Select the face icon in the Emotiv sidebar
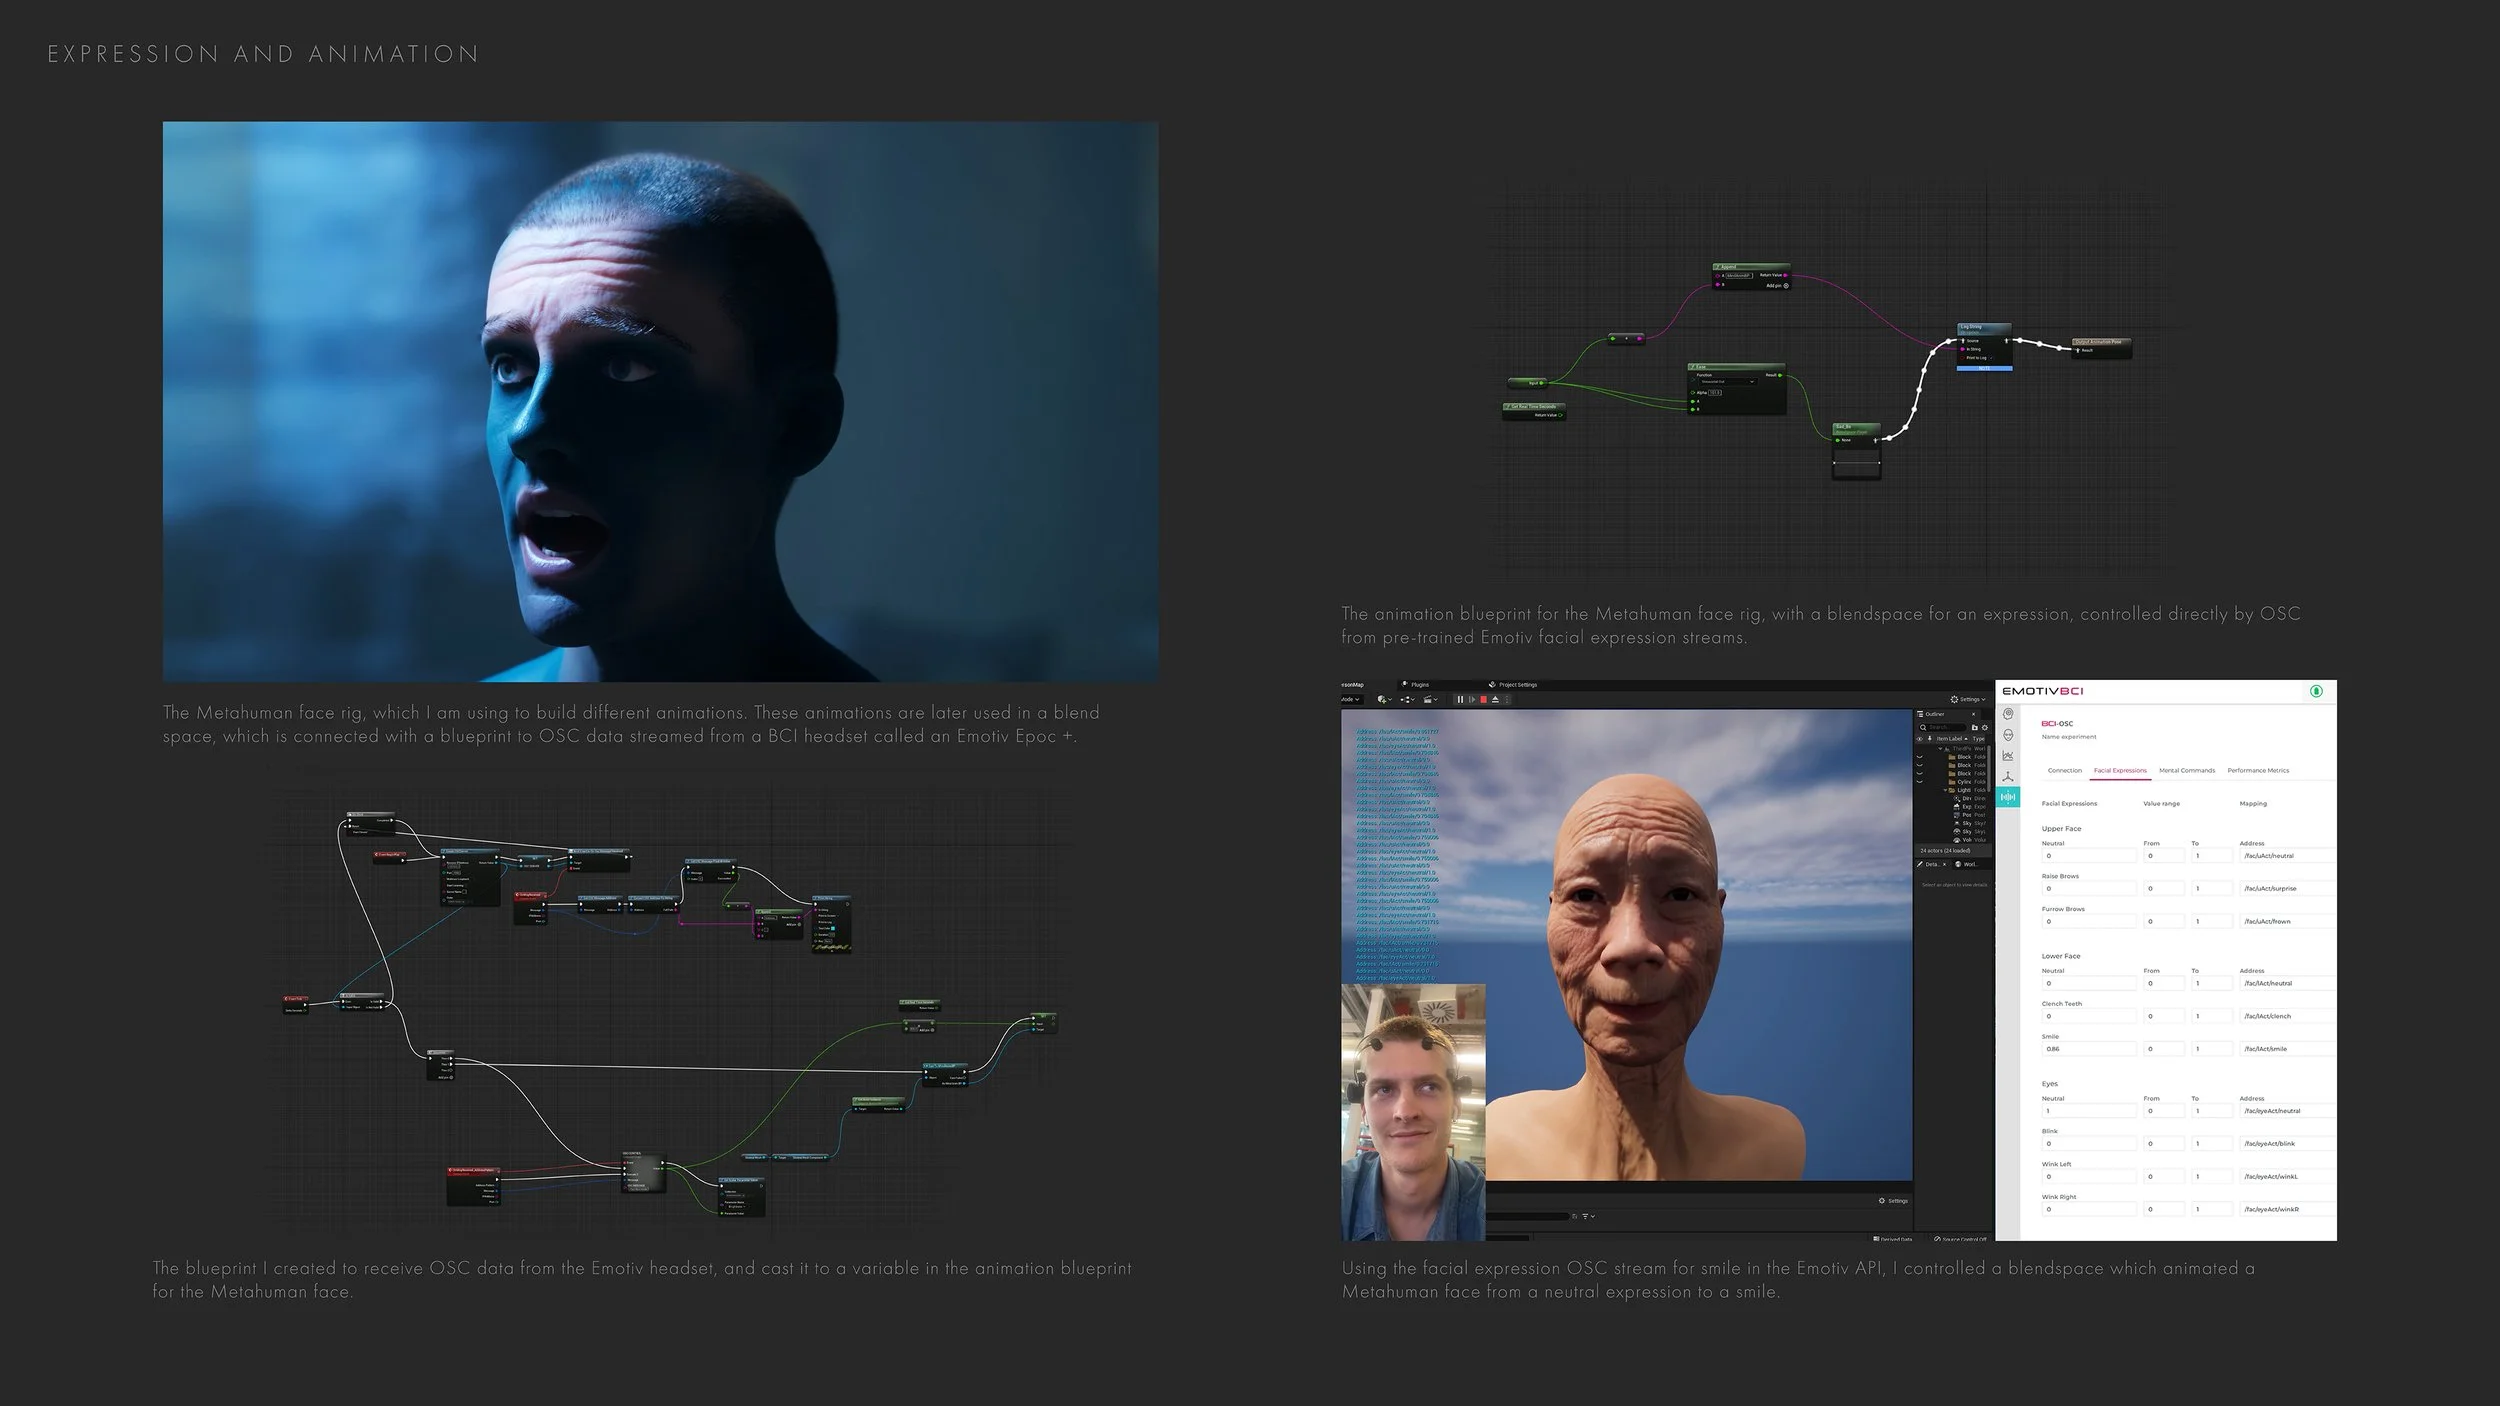This screenshot has width=2500, height=1406. 2008,735
